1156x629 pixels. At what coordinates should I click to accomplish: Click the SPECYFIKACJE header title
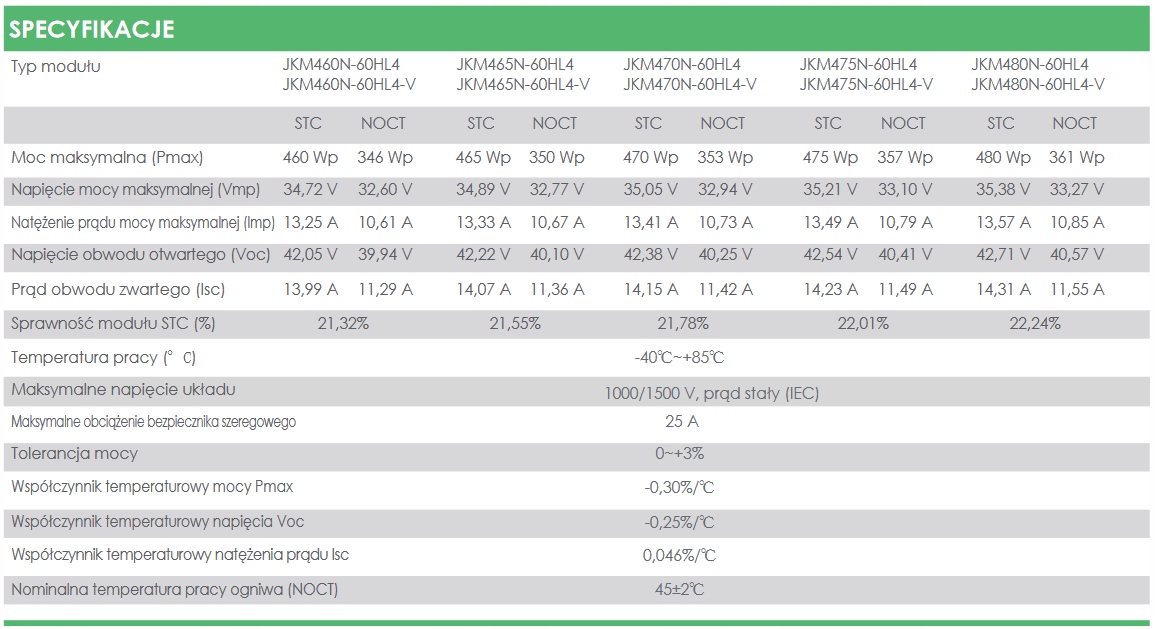(x=92, y=29)
